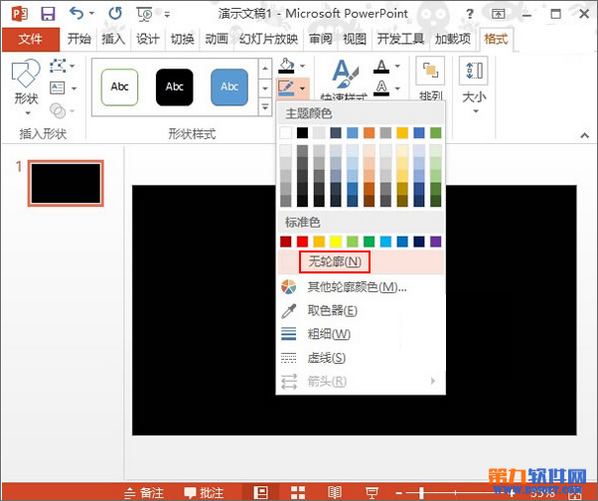Screen dimensions: 598x501
Task: Open WordArt Quick Styles icon
Action: tap(345, 75)
